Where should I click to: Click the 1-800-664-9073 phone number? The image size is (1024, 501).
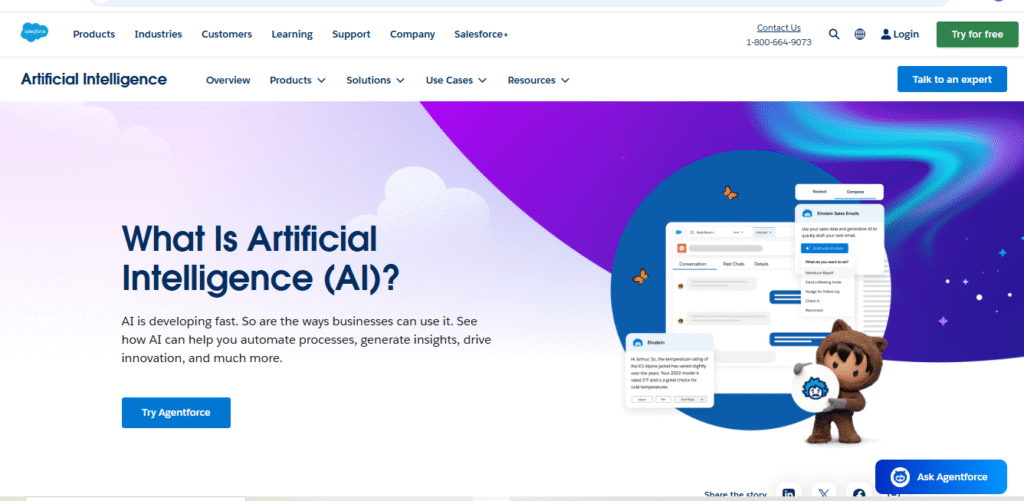click(778, 42)
